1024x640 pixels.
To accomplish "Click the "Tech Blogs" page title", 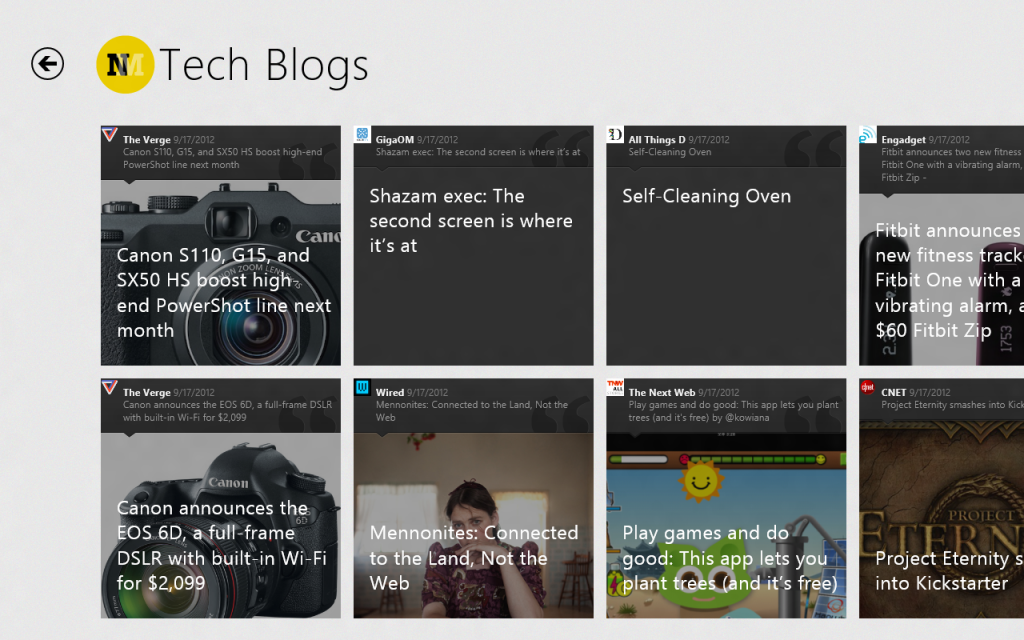I will [264, 66].
